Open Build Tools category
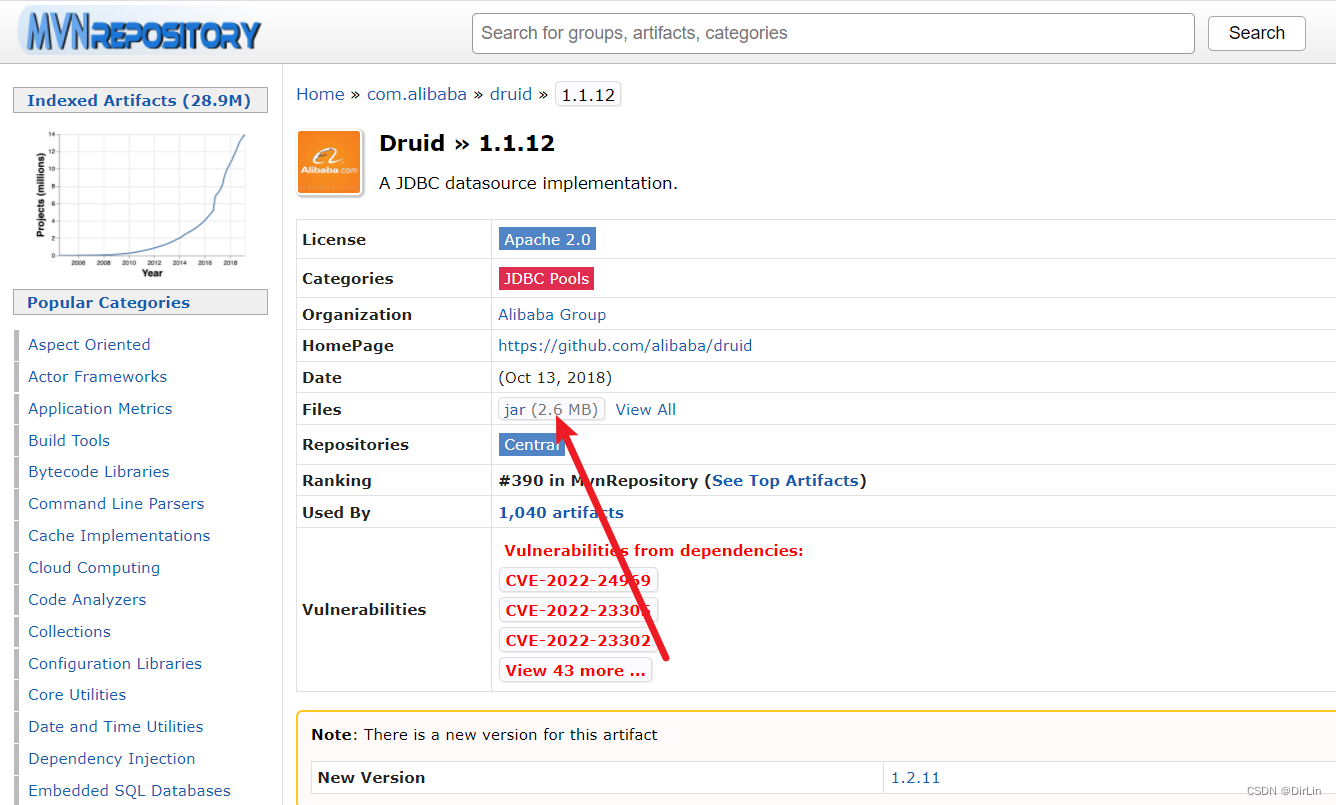 point(69,440)
